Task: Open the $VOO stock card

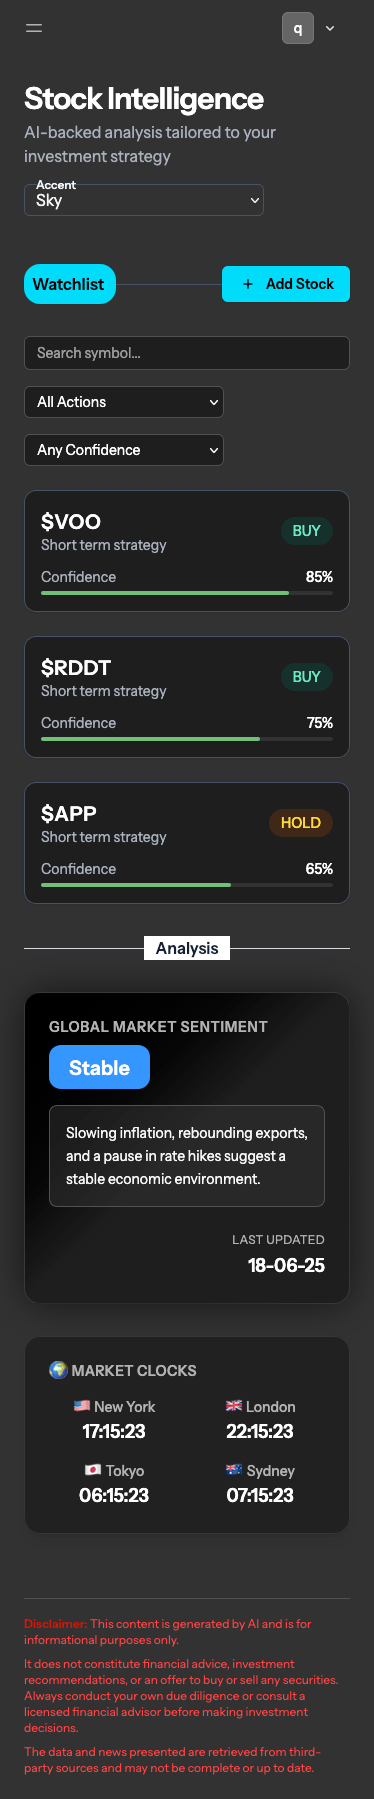Action: pos(187,551)
